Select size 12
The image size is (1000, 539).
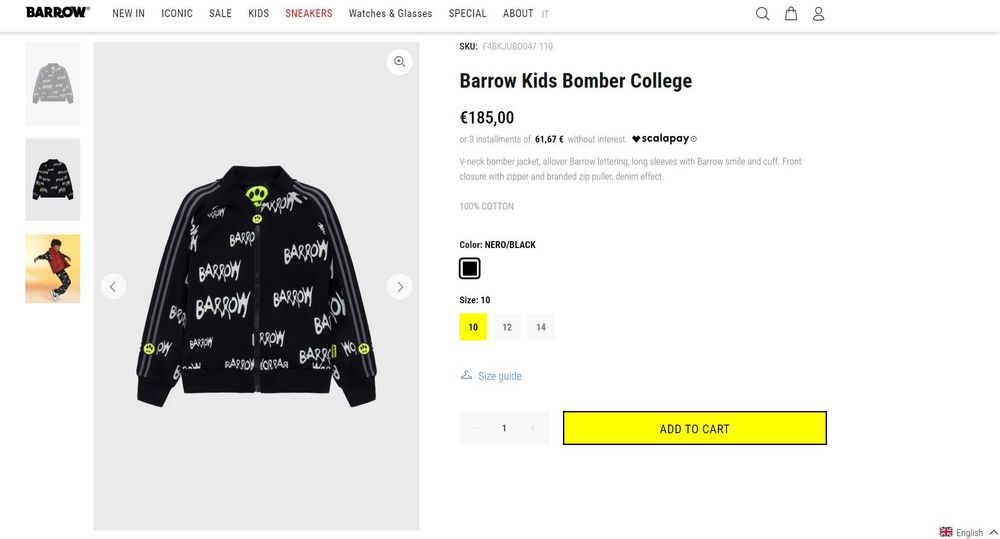pyautogui.click(x=507, y=327)
